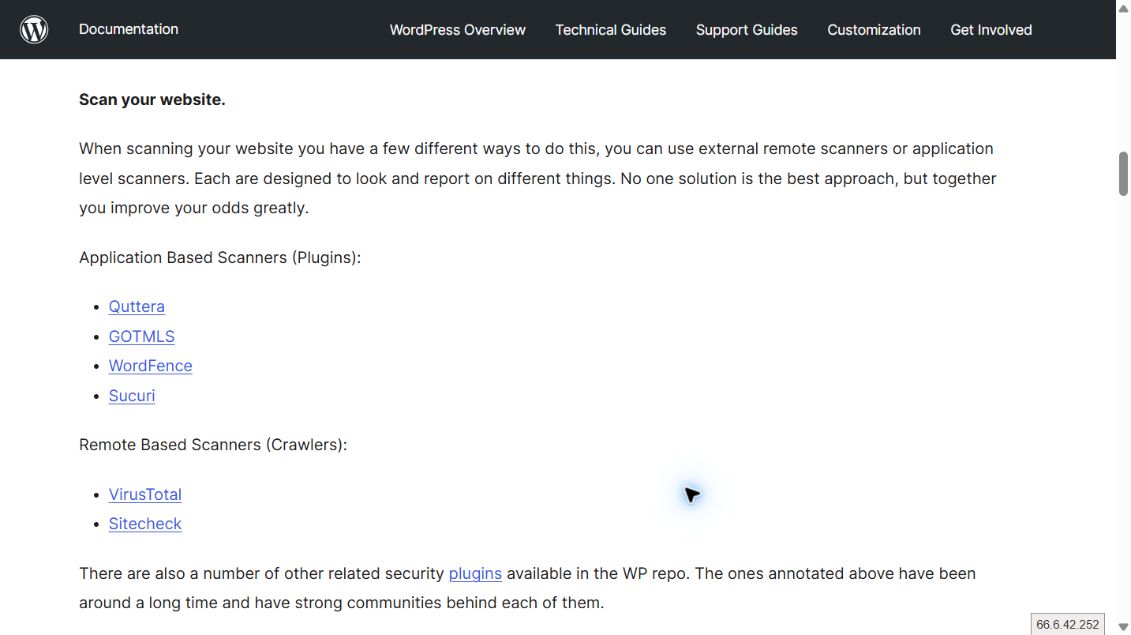Open the Customization menu
The width and height of the screenshot is (1131, 635).
873,30
